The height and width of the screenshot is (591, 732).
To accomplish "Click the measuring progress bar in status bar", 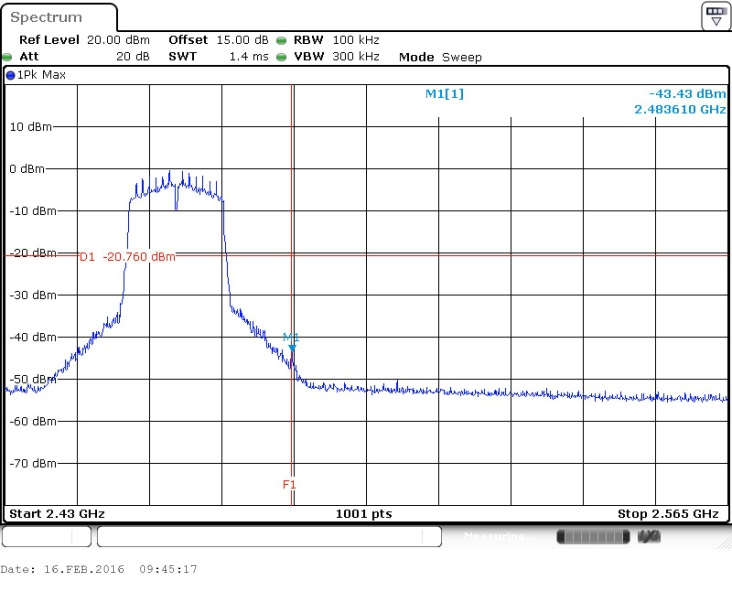I will click(593, 537).
